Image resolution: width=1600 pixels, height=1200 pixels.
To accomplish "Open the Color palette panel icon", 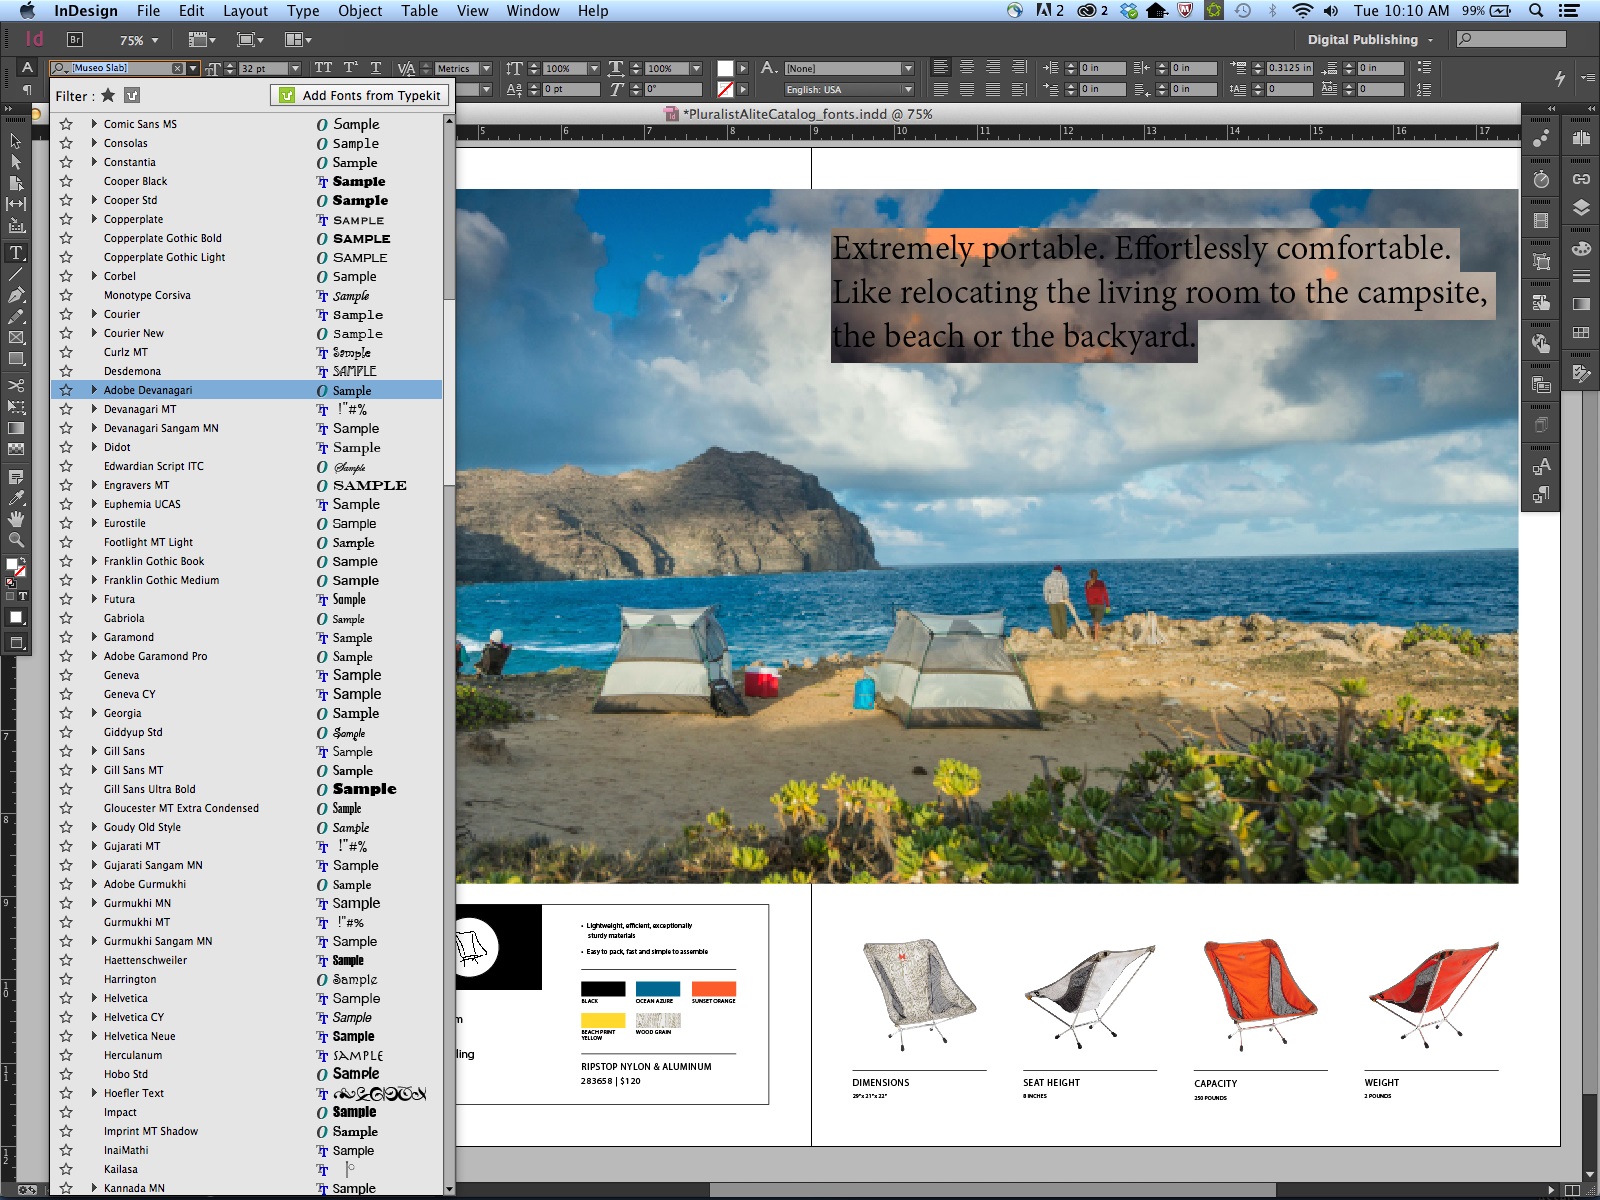I will pyautogui.click(x=1581, y=248).
